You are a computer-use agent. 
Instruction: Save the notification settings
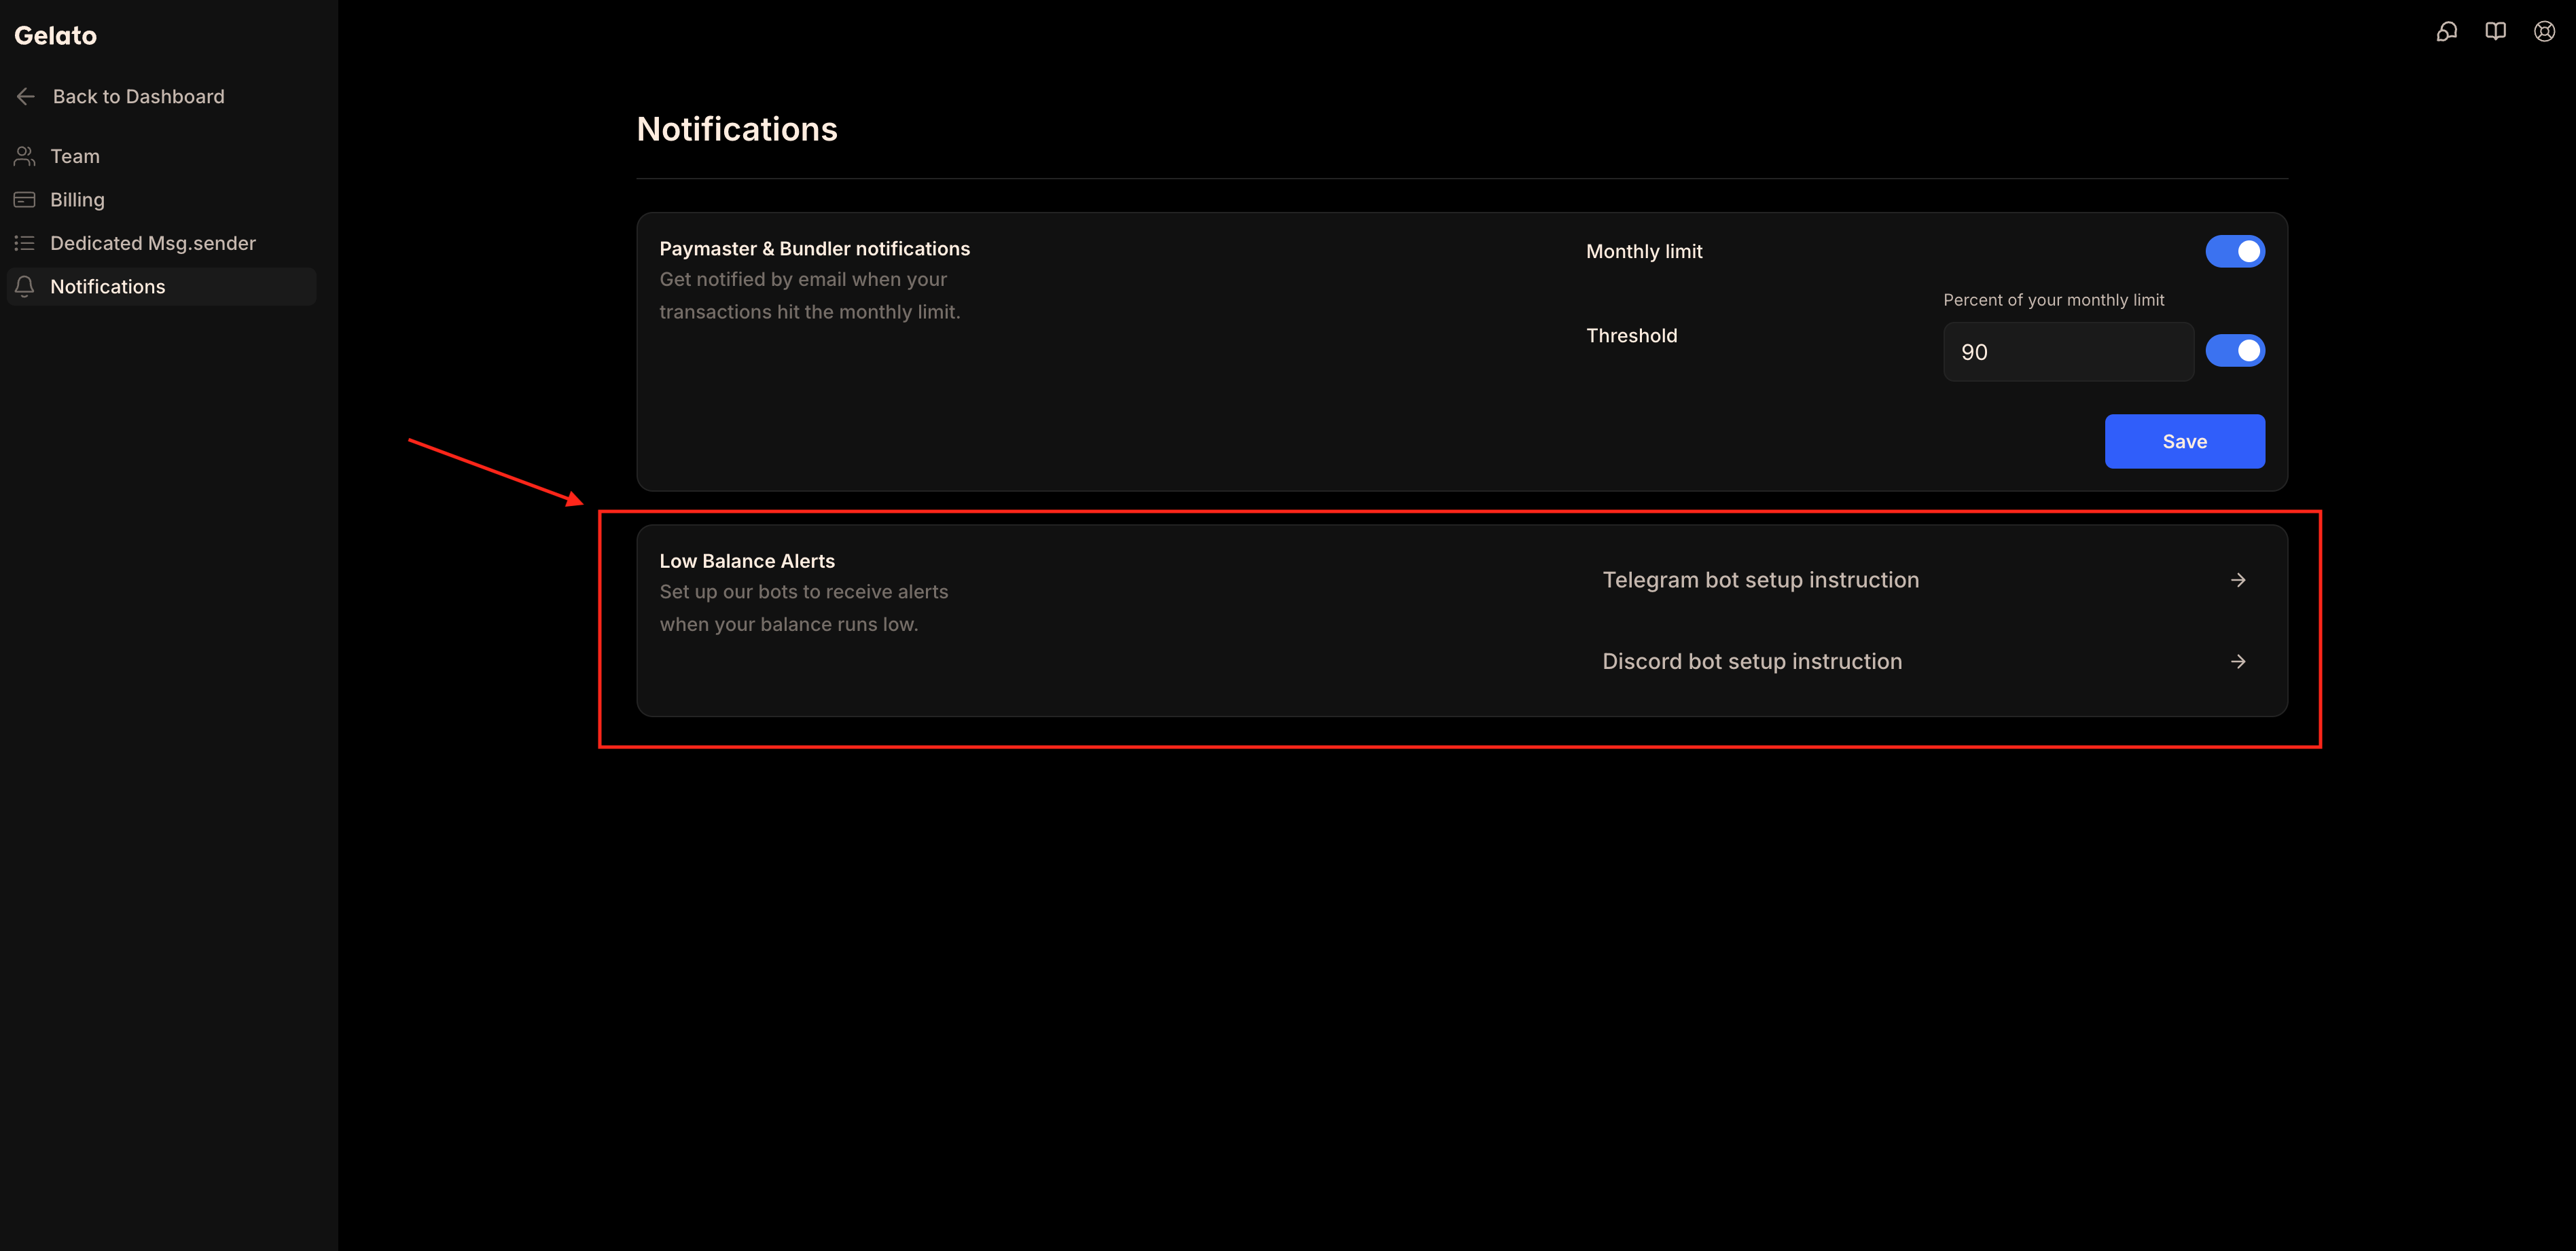tap(2184, 441)
